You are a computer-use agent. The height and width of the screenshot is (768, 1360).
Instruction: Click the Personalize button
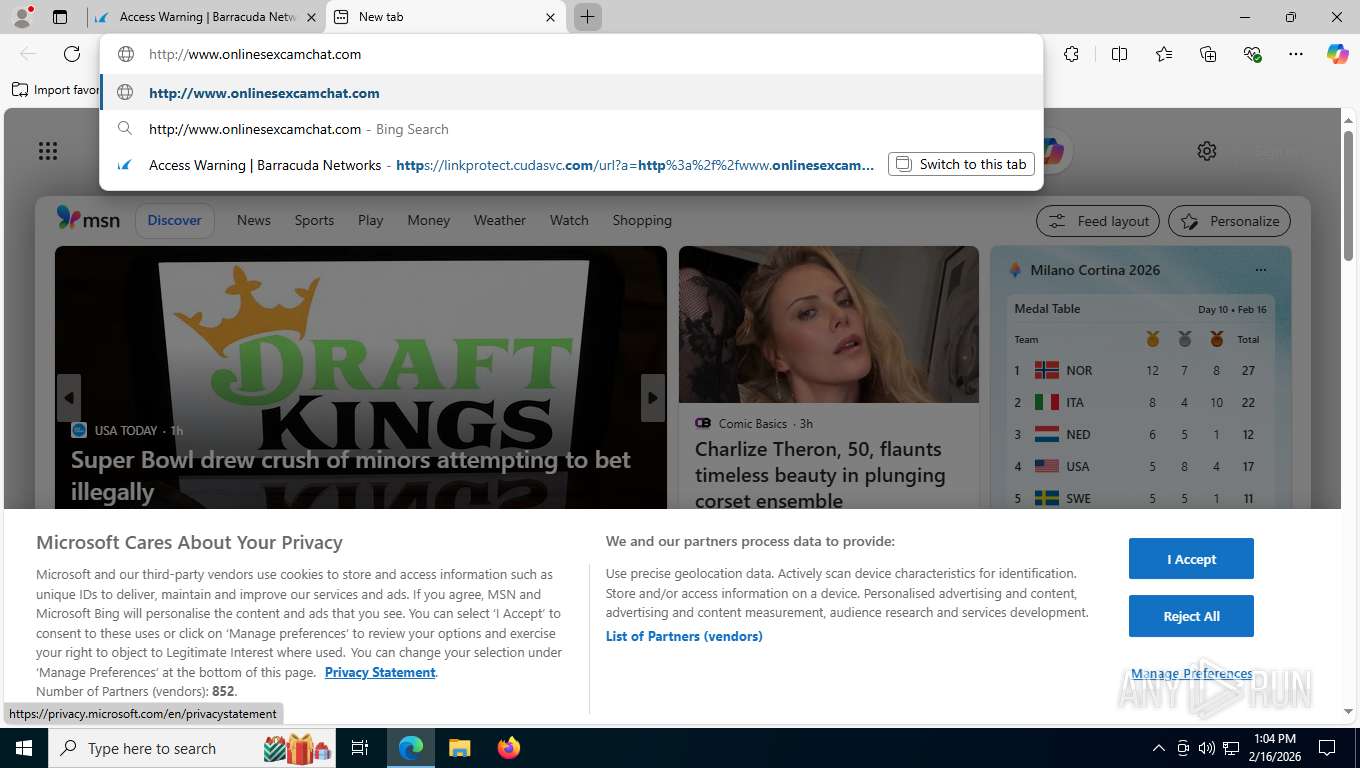coord(1230,221)
